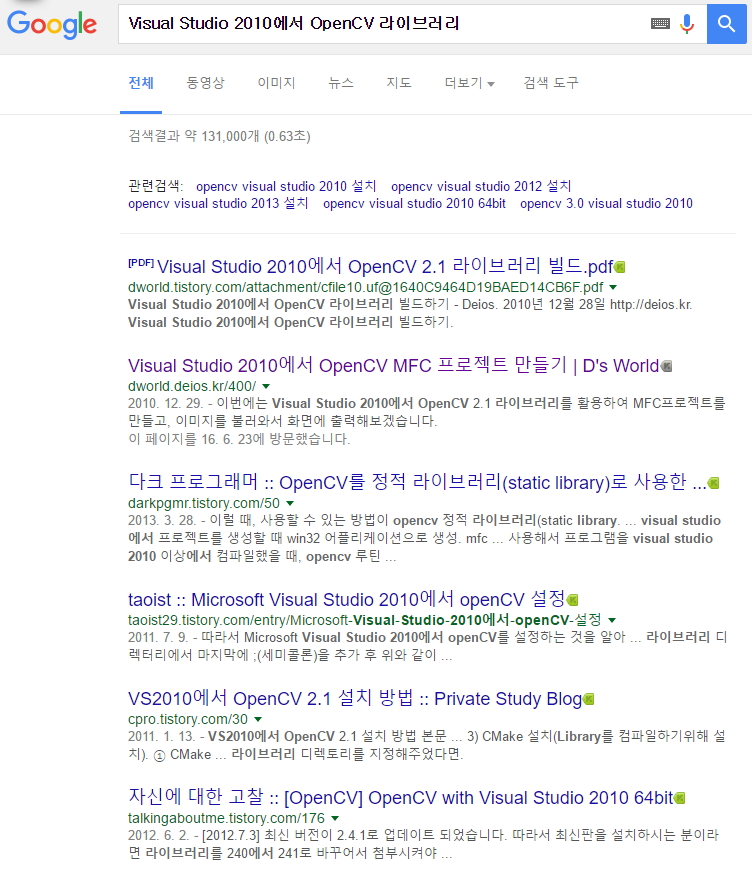Open dropdown arrow beside cpro.tistory.com/30
The image size is (752, 871).
(x=258, y=719)
